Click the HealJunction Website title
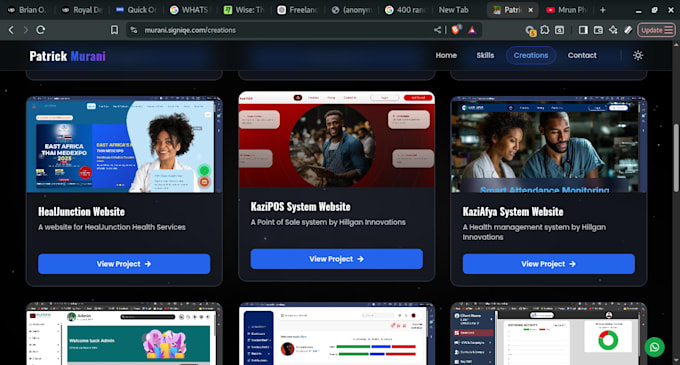The width and height of the screenshot is (680, 365). coord(82,212)
